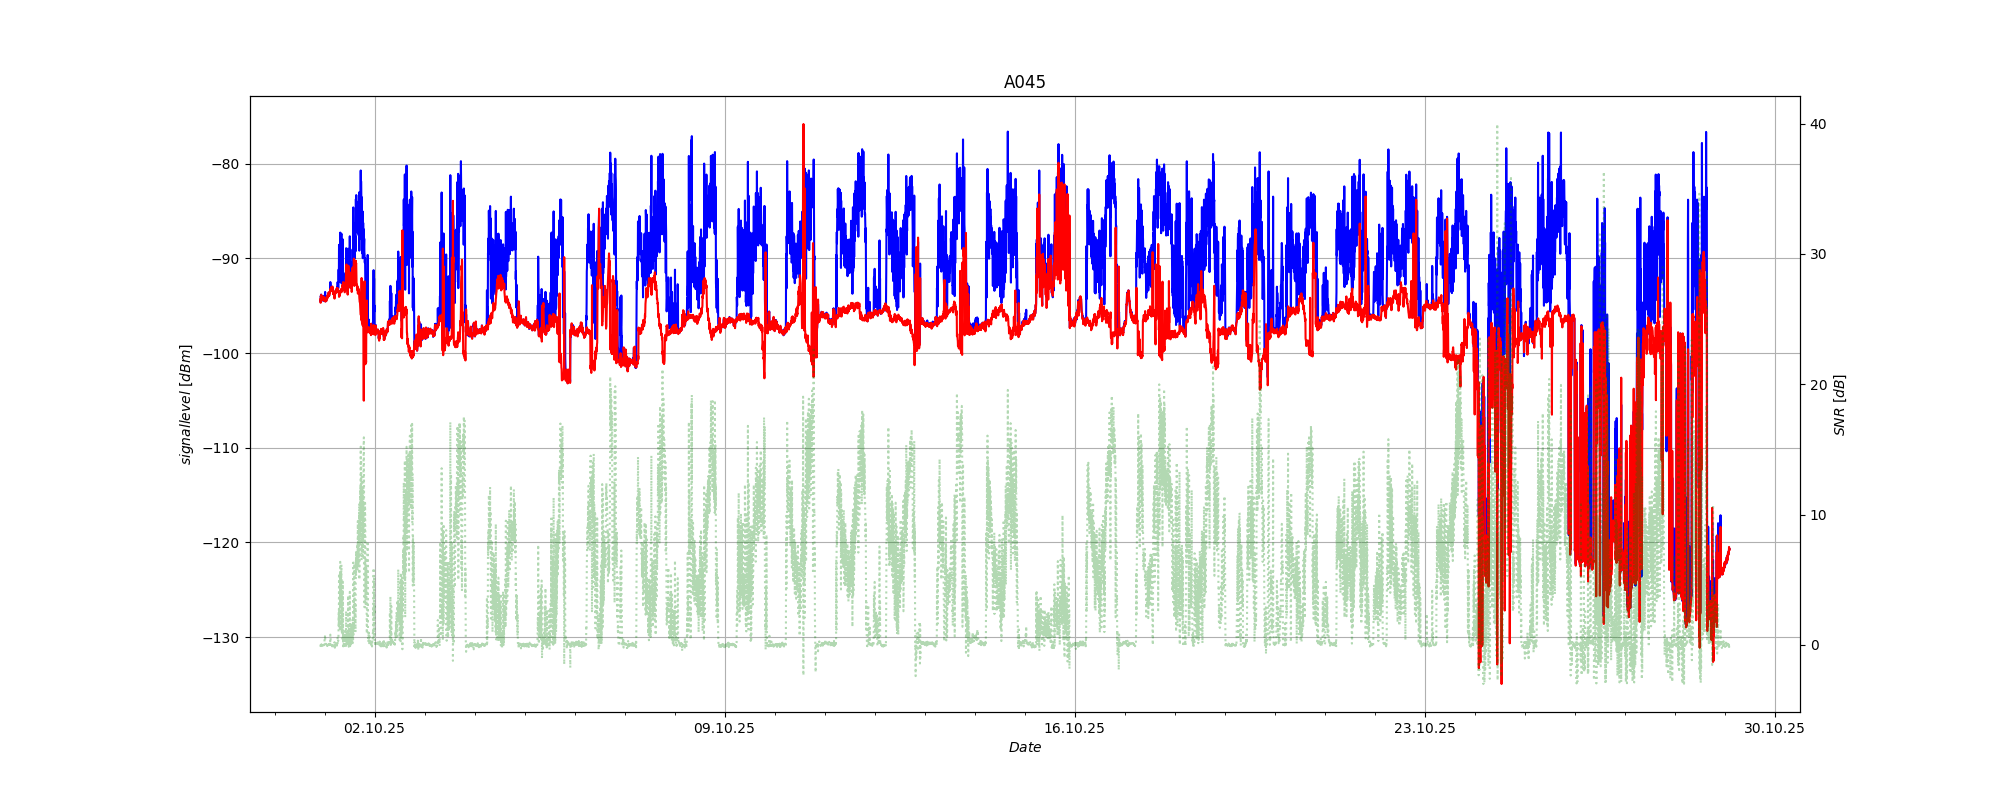This screenshot has width=2000, height=800.
Task: Click the plot title A045
Action: point(1024,83)
